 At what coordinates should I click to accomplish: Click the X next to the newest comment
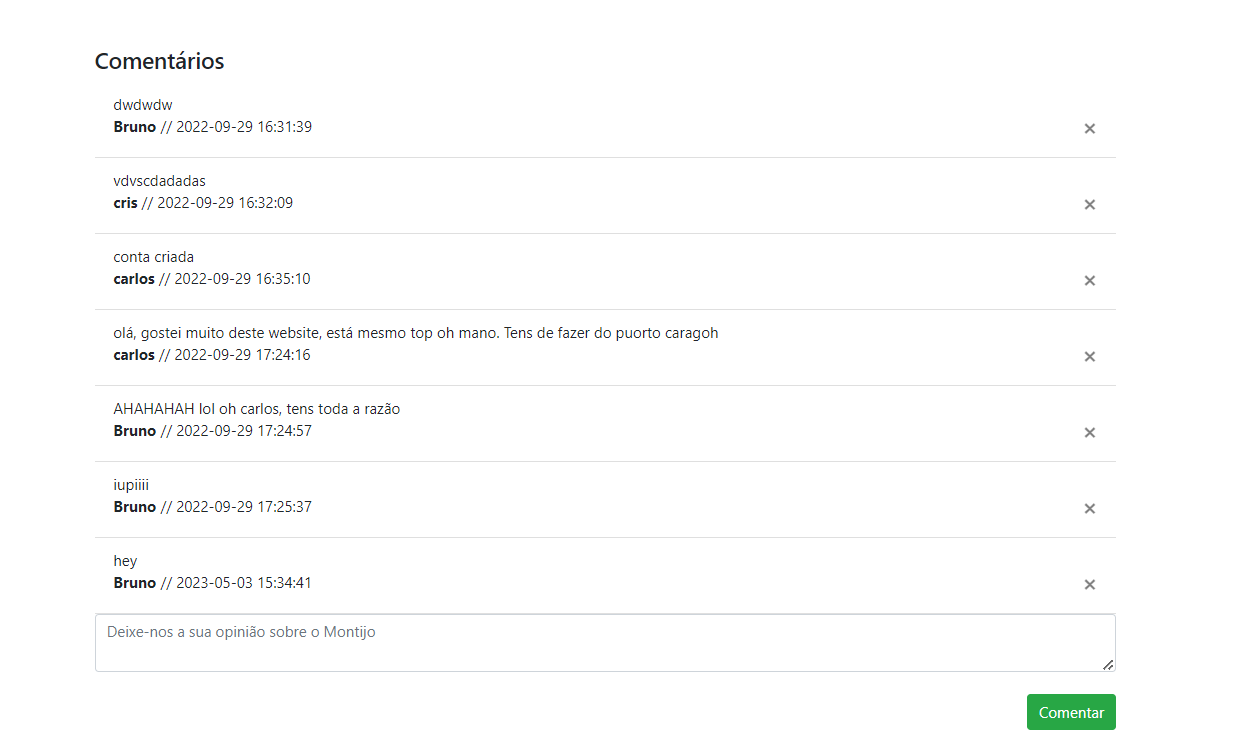(x=1089, y=584)
